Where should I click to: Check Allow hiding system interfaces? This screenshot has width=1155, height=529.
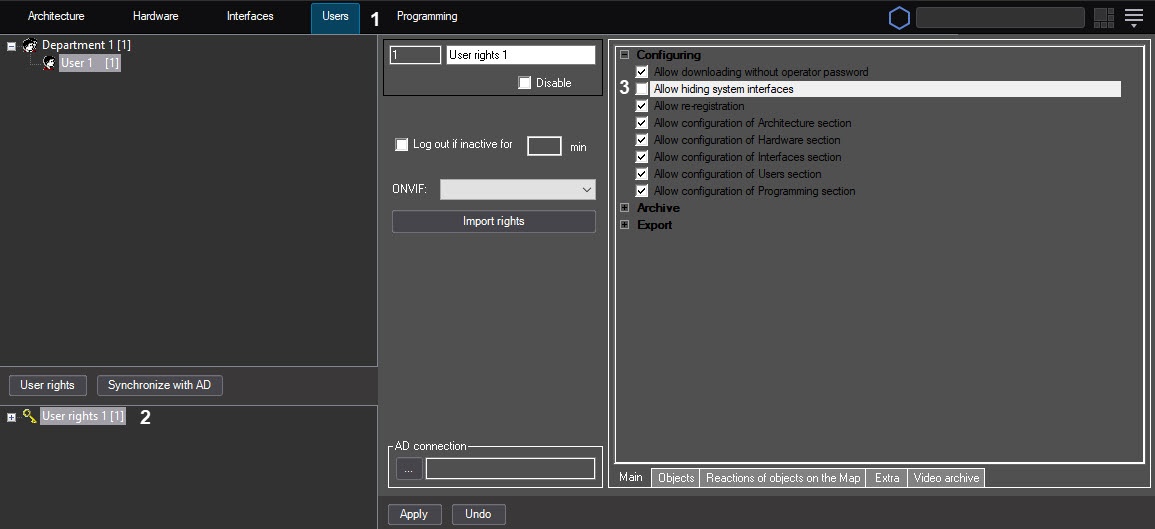pyautogui.click(x=642, y=90)
